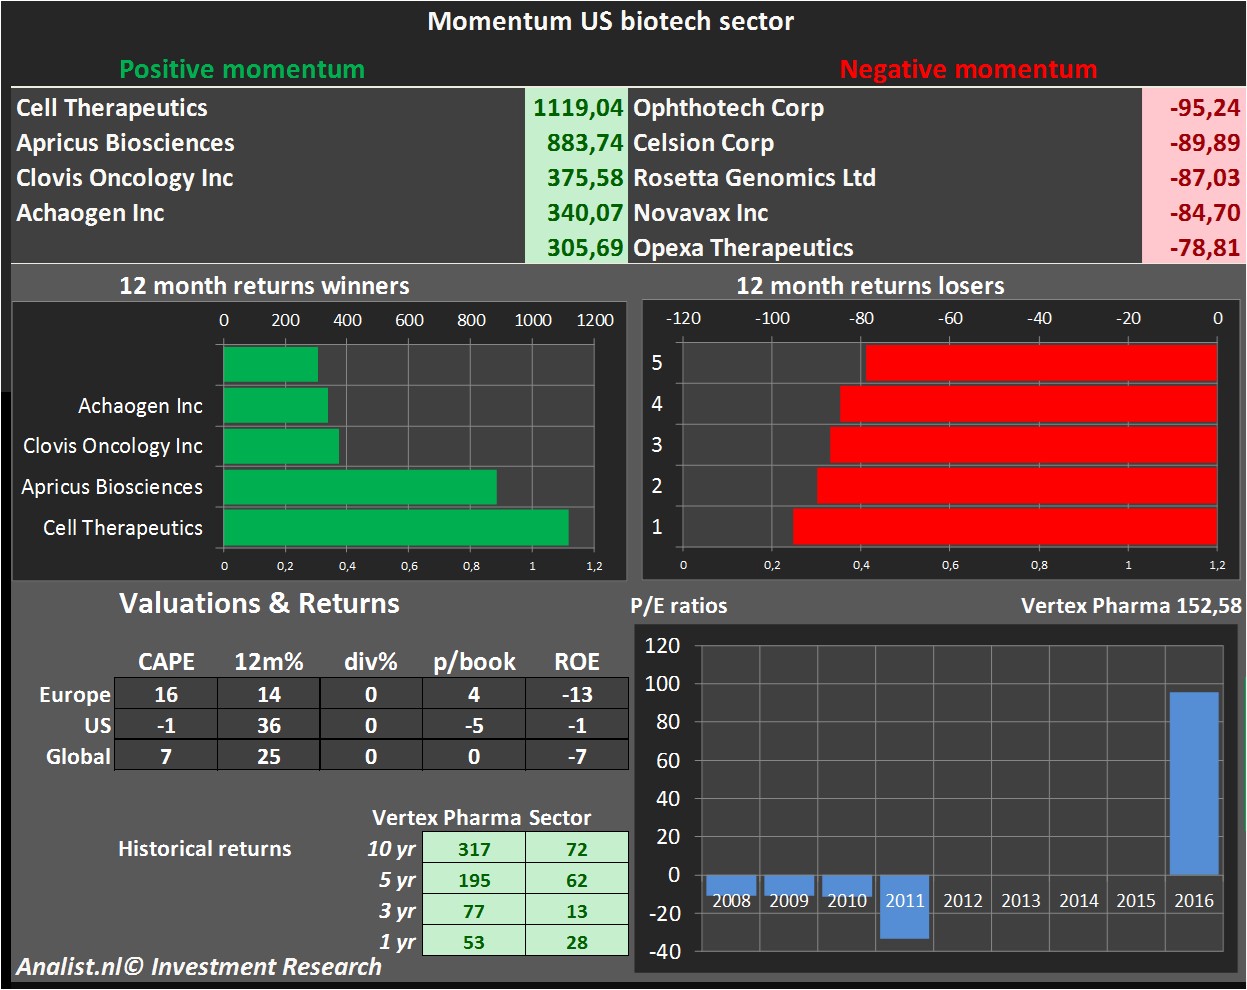Select the US 12m% cell showing 36
1247x990 pixels.
pyautogui.click(x=267, y=725)
